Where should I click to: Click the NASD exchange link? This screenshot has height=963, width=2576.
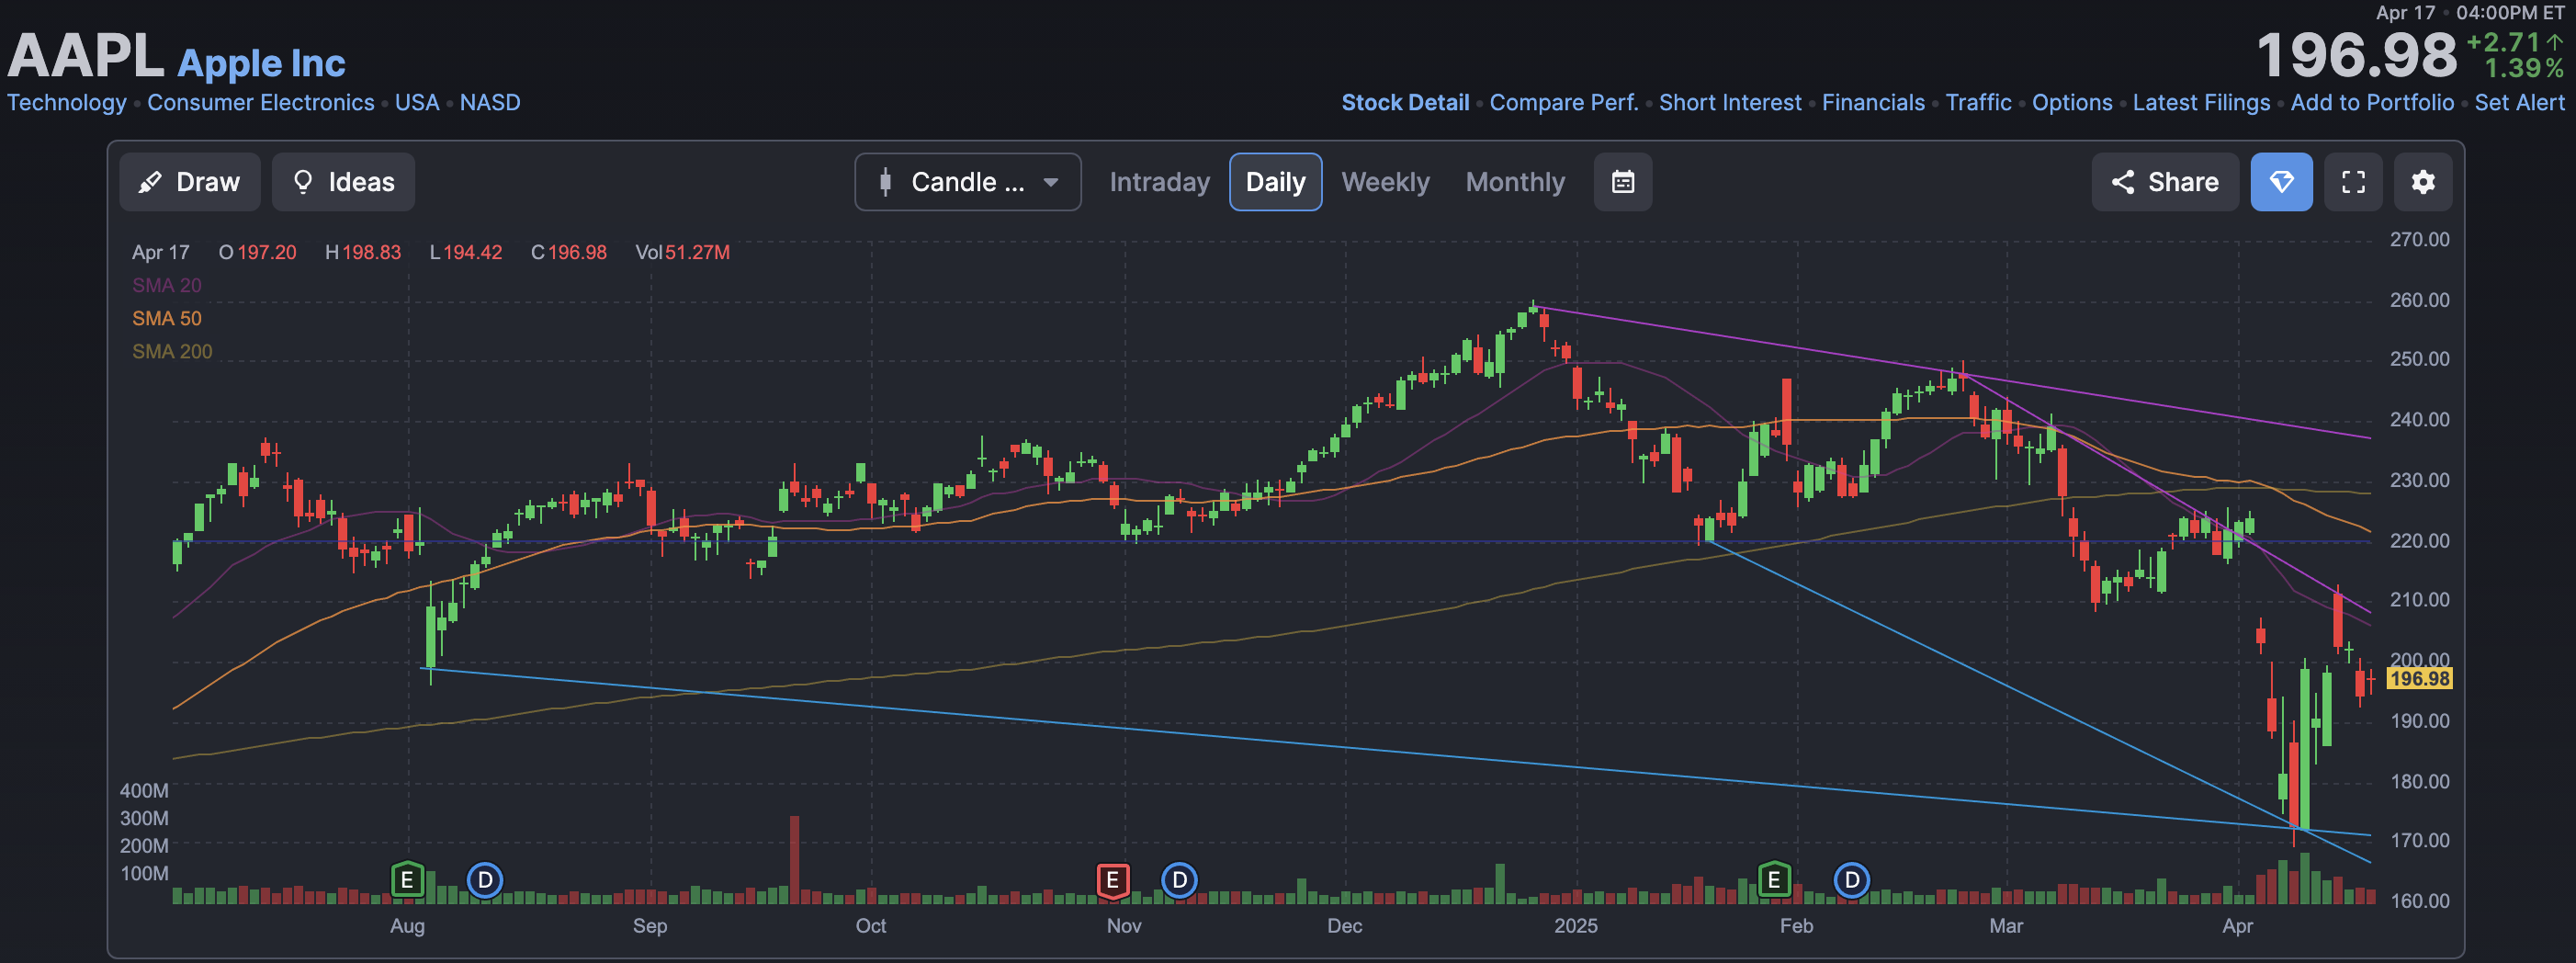(490, 103)
